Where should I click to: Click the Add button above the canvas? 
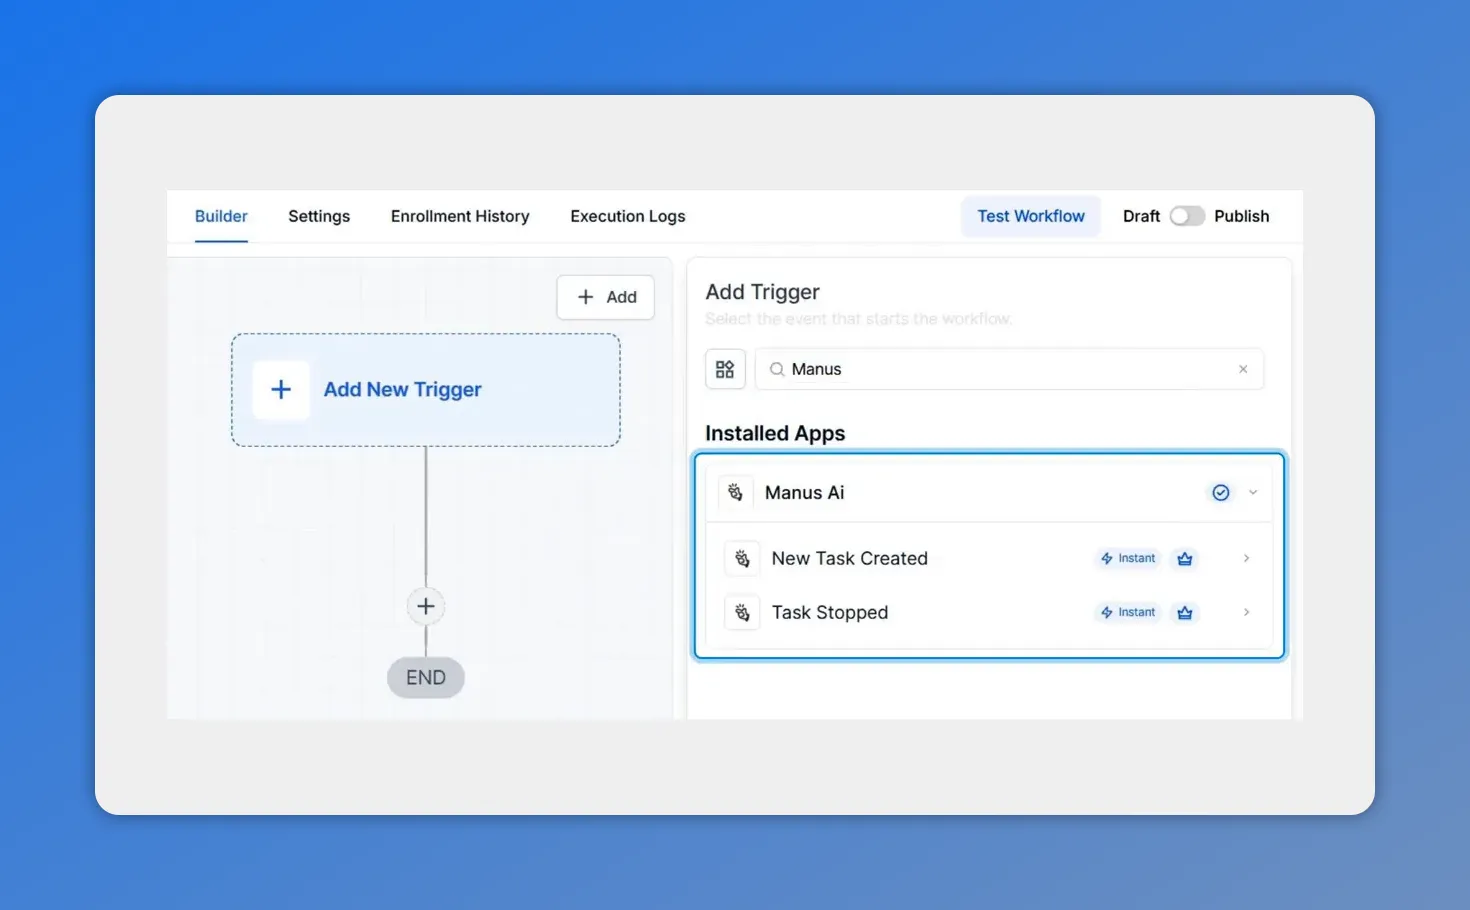pyautogui.click(x=604, y=296)
